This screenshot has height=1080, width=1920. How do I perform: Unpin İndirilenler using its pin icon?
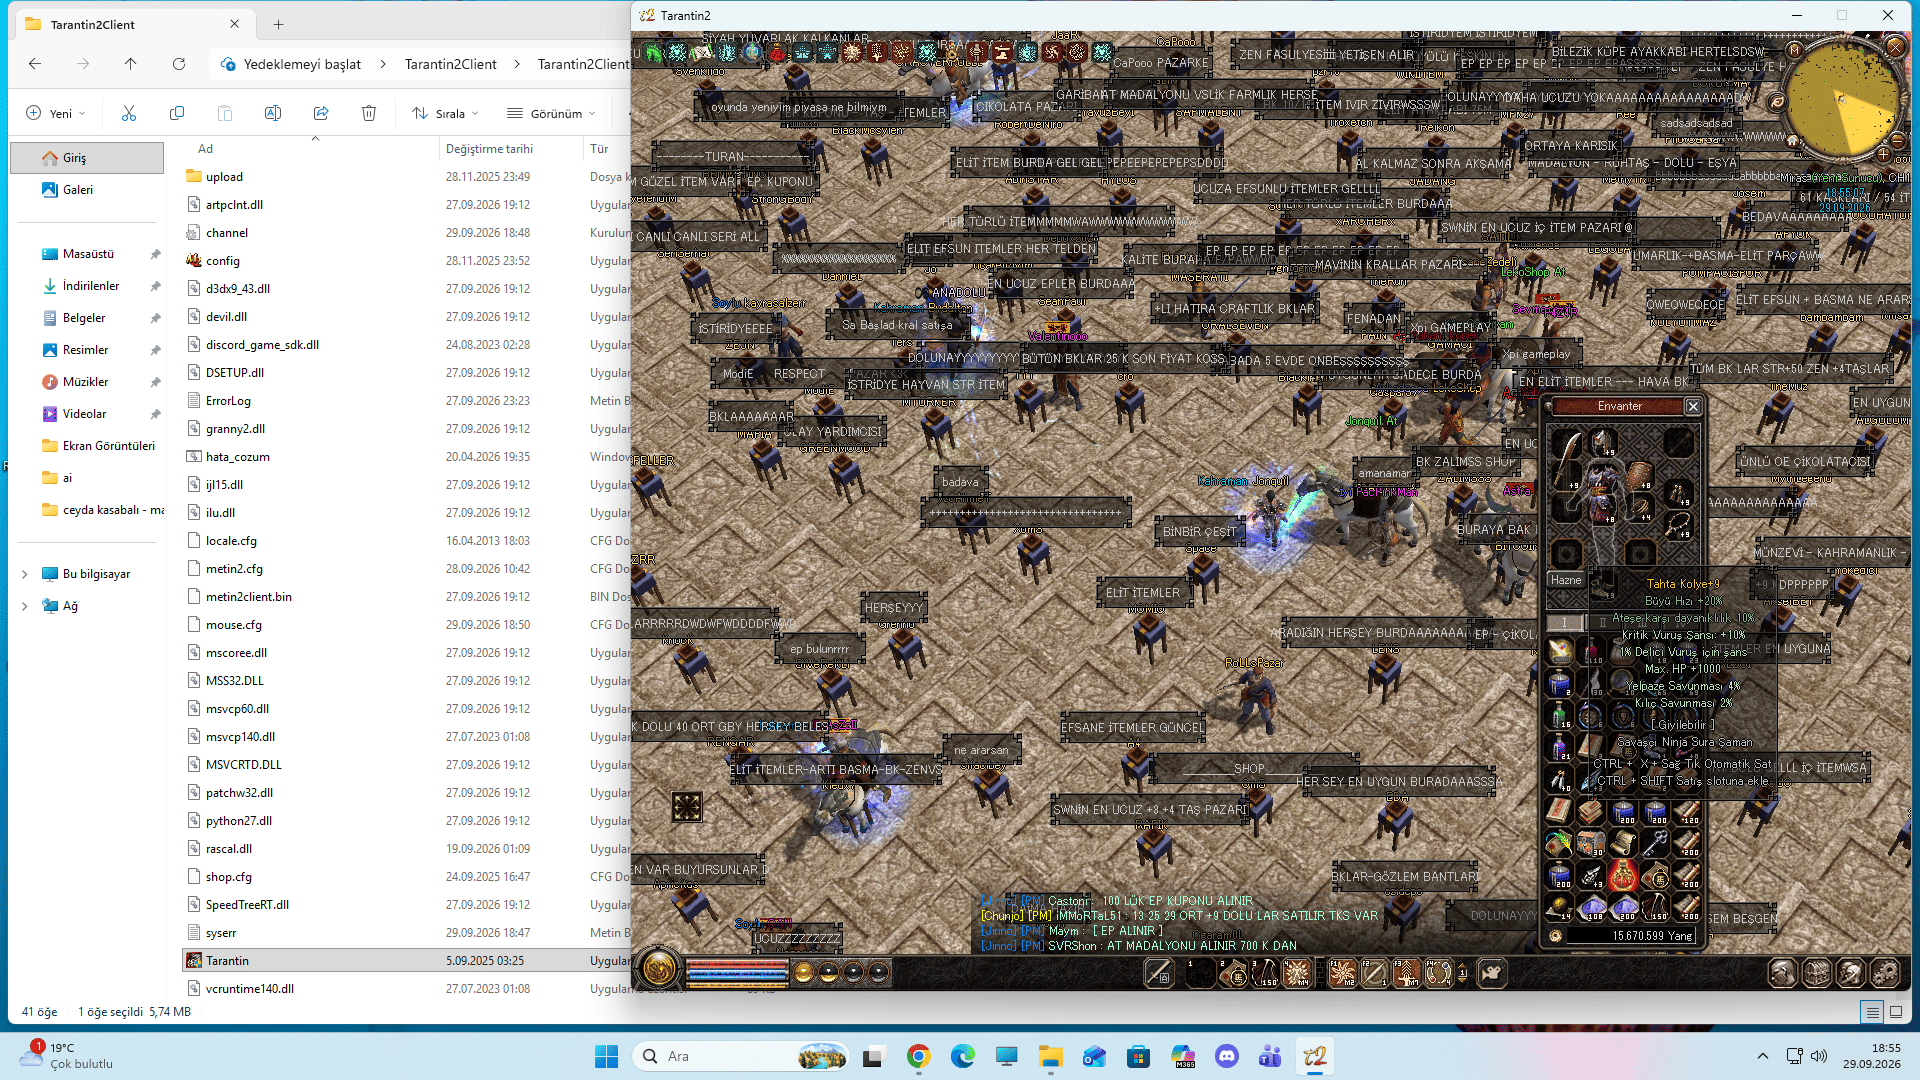coord(156,286)
